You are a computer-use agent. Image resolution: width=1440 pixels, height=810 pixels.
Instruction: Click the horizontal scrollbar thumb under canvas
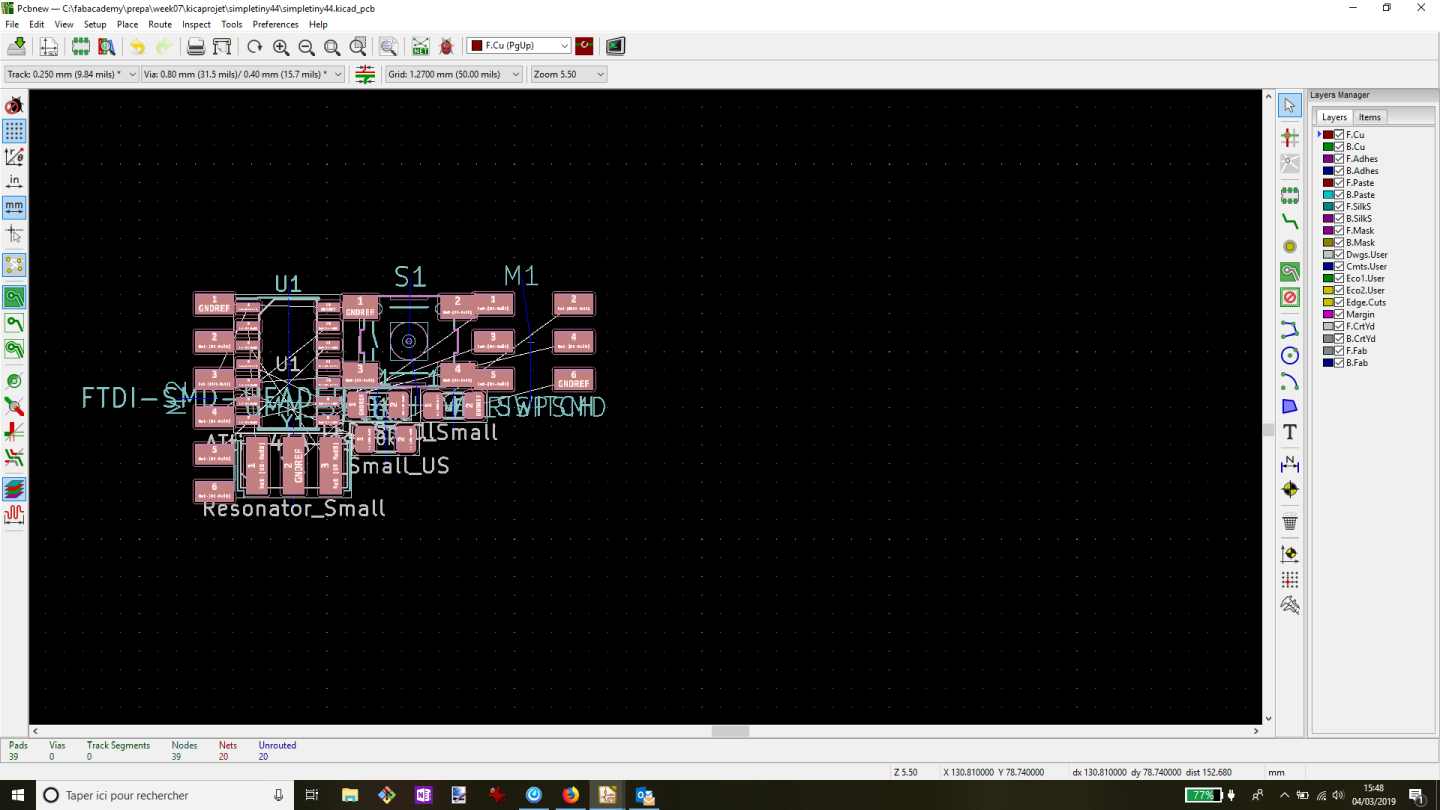tap(730, 731)
